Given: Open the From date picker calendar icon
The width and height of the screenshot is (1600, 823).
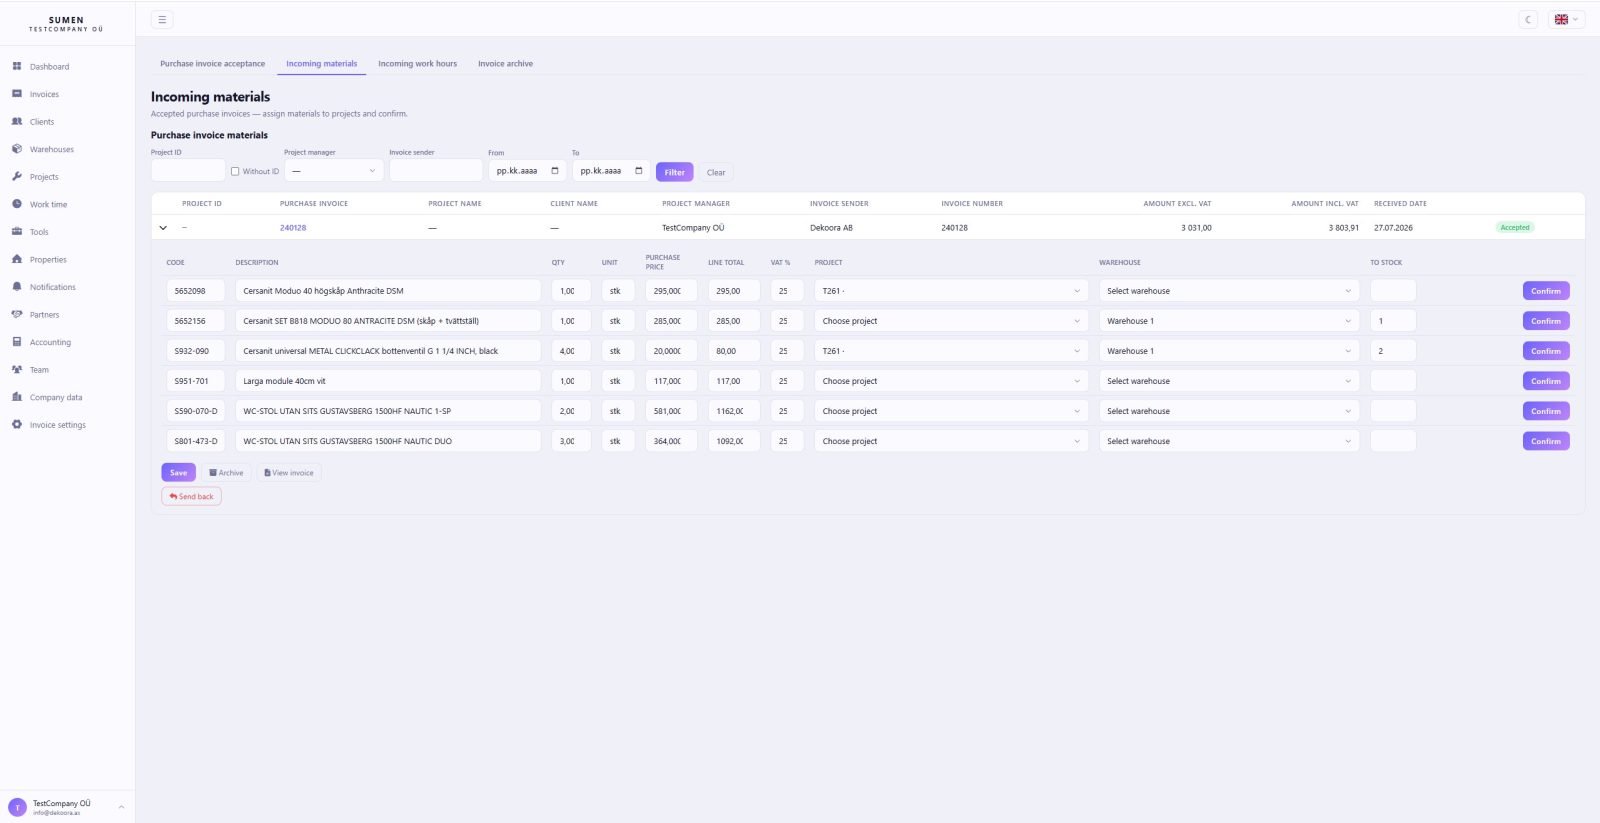Looking at the screenshot, I should pos(555,171).
